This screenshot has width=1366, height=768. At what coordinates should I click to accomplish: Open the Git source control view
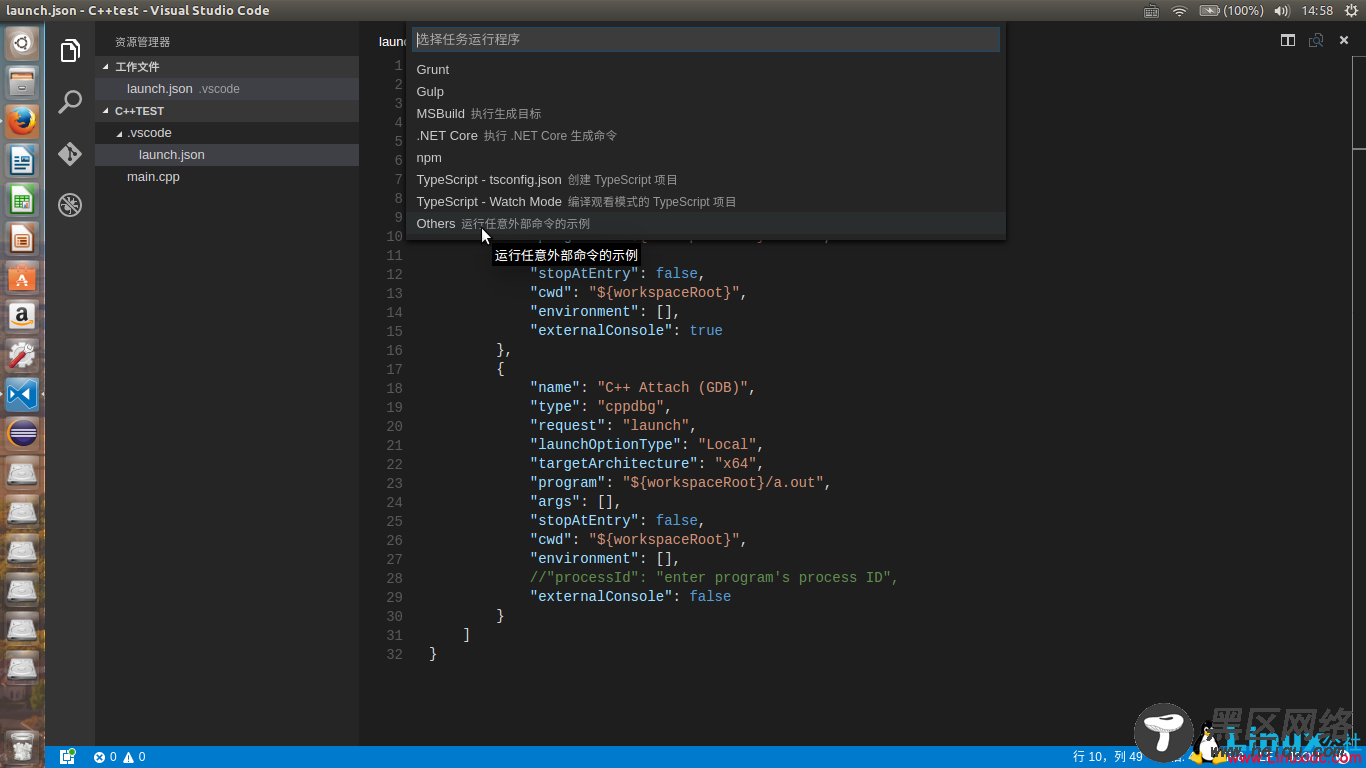coord(70,154)
